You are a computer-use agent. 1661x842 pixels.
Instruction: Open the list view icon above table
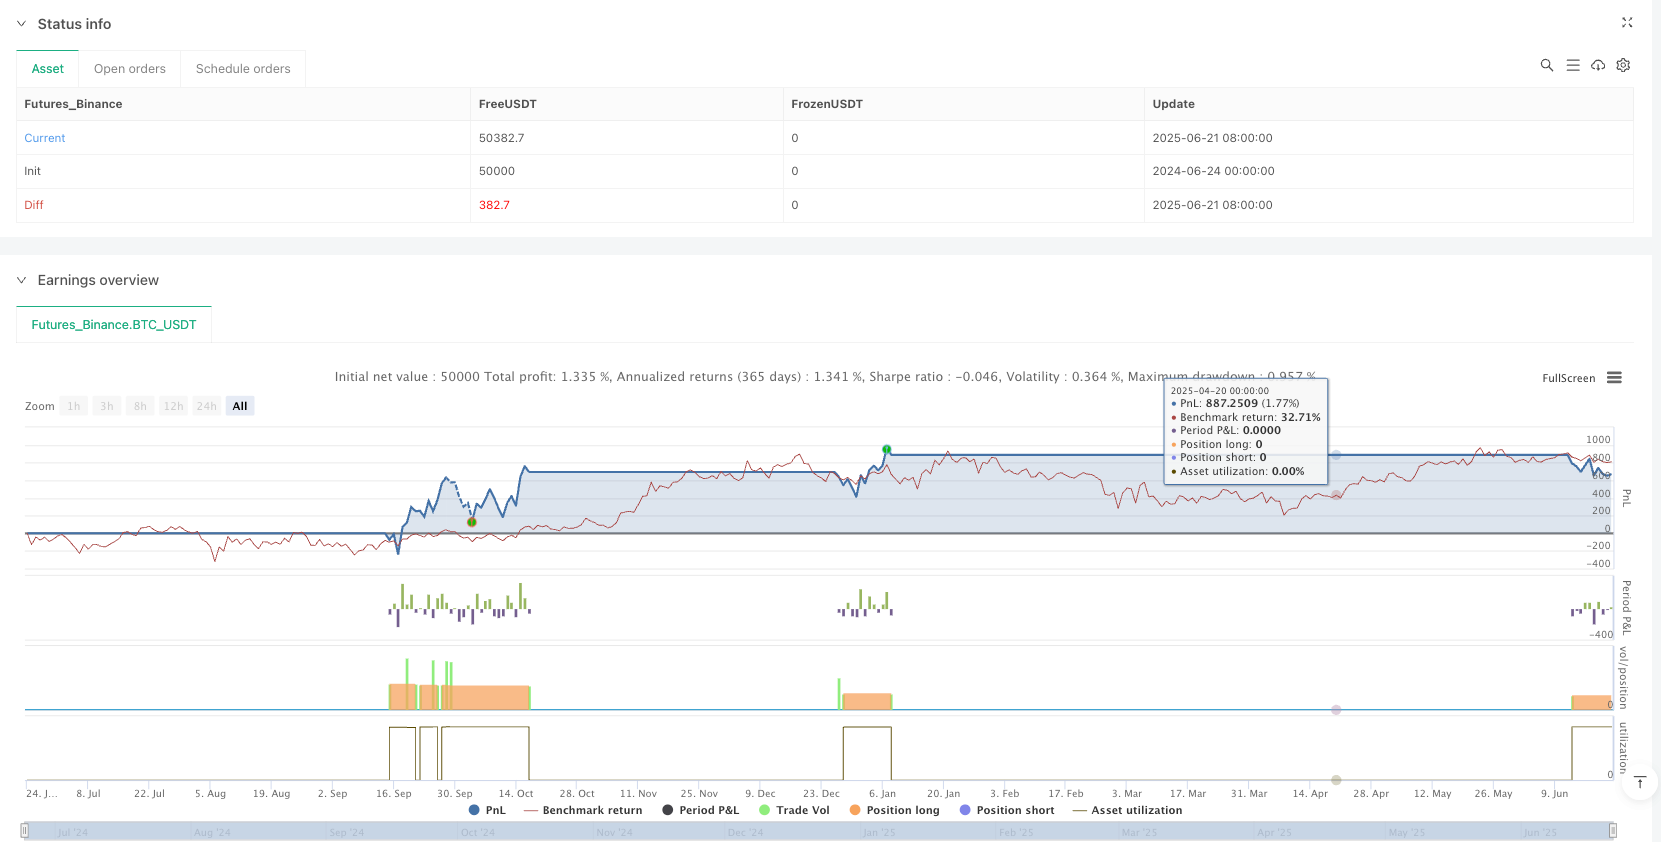pyautogui.click(x=1572, y=65)
